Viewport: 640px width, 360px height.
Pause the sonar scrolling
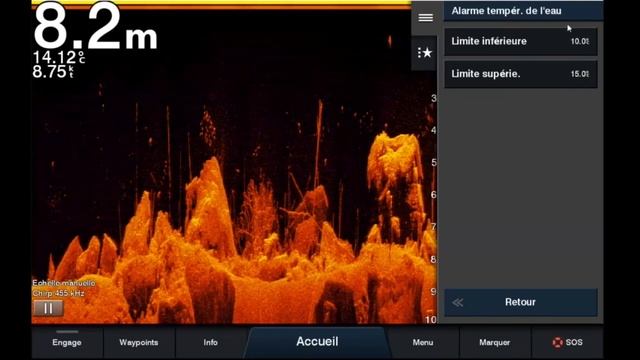(48, 308)
